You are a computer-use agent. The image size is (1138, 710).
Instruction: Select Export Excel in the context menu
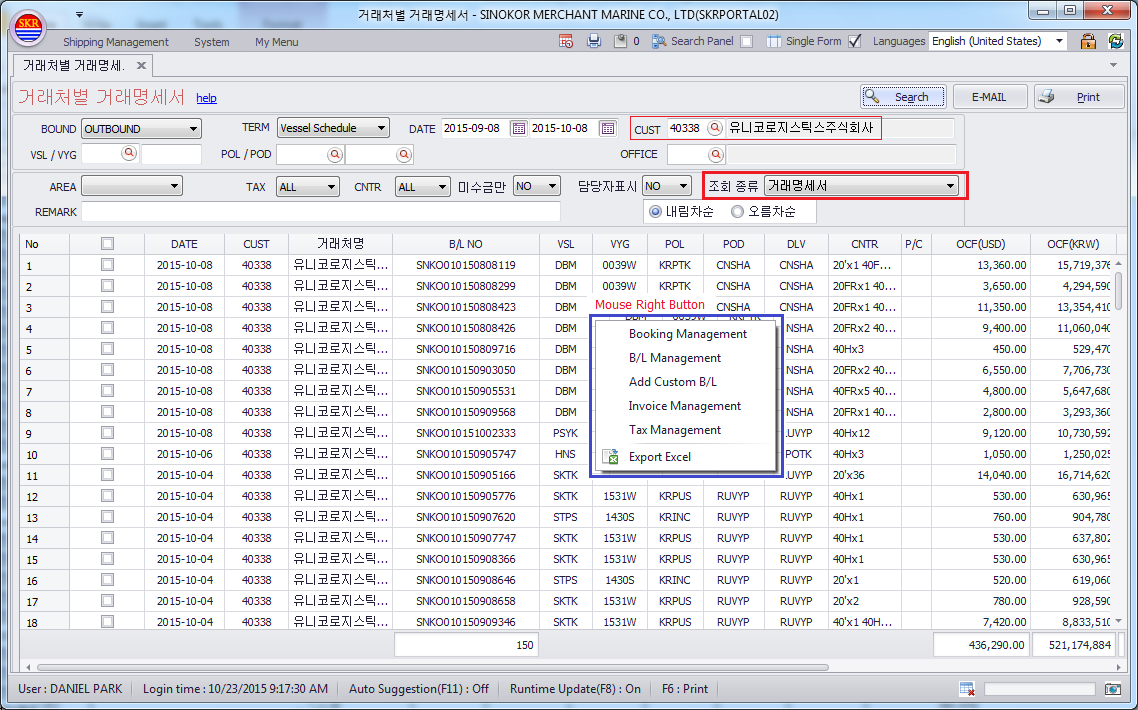[659, 457]
